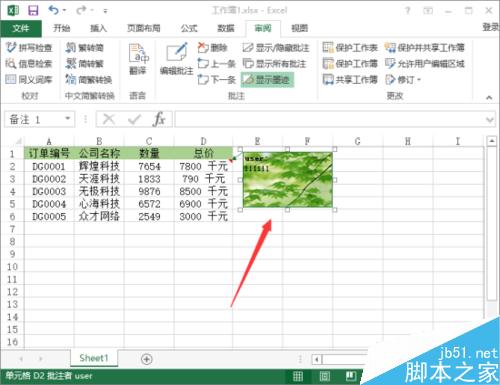Switch to the 页面布局 tab
The width and height of the screenshot is (500, 385).
[x=144, y=28]
